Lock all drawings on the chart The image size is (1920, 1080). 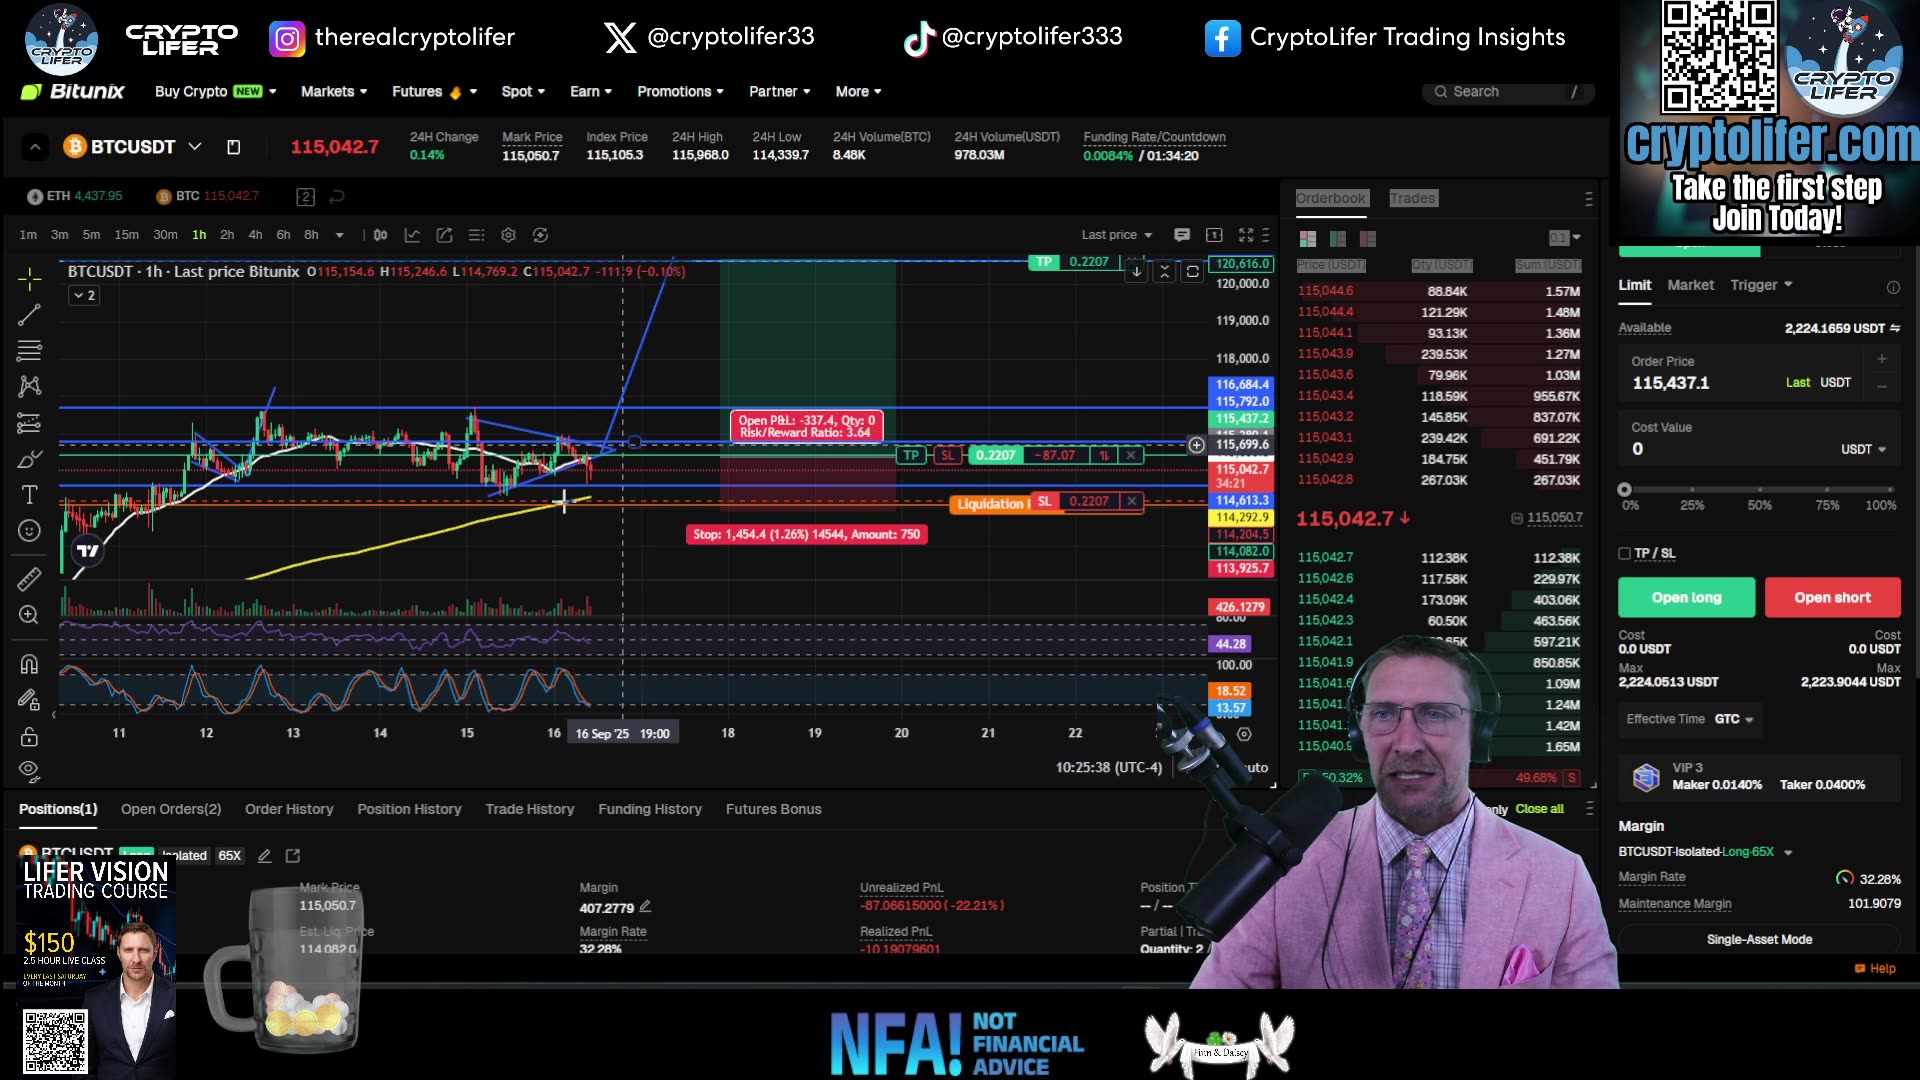point(29,737)
